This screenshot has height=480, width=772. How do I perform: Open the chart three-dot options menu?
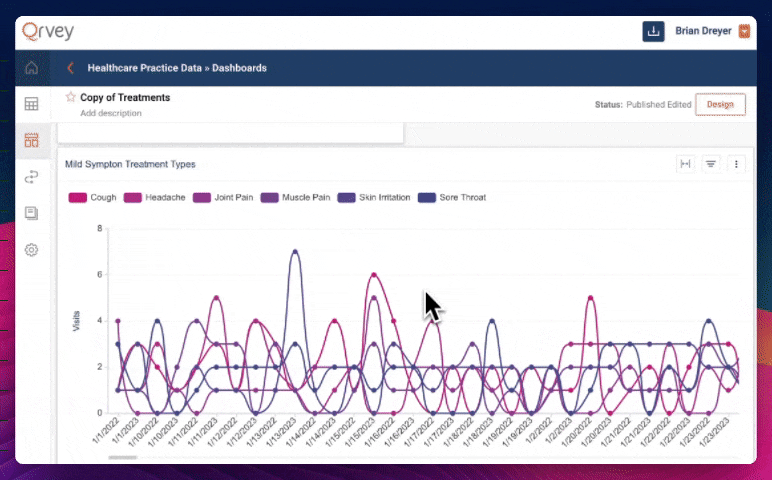click(x=736, y=164)
